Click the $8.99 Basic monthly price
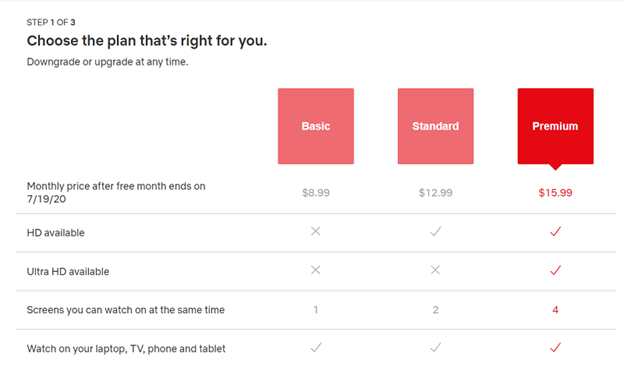The height and width of the screenshot is (374, 624). (316, 193)
